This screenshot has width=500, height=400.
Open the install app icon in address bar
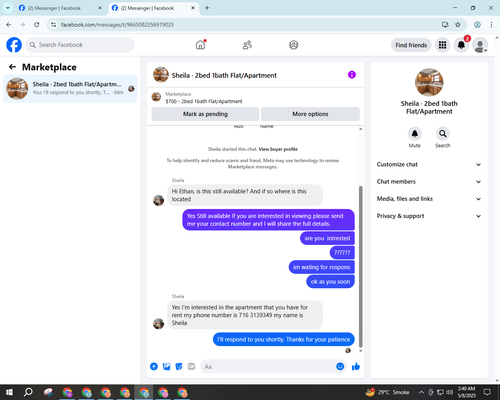click(x=445, y=25)
